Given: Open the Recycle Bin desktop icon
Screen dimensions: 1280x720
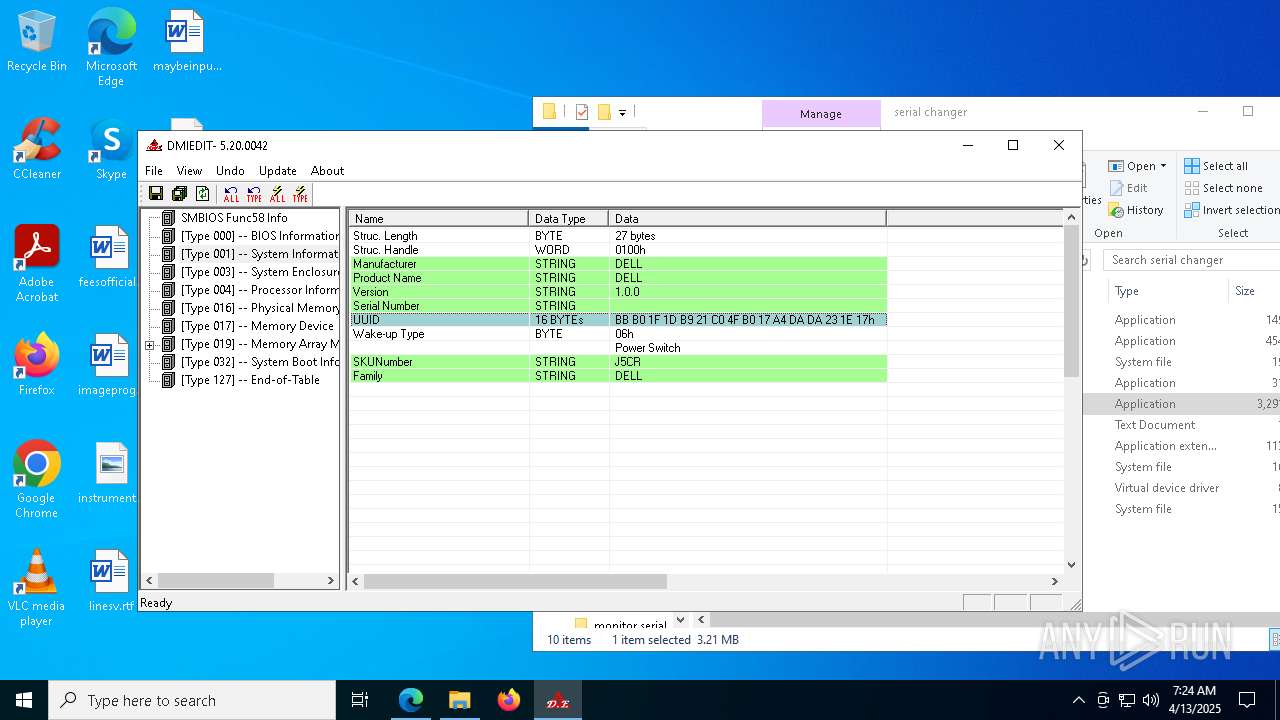Looking at the screenshot, I should point(37,42).
